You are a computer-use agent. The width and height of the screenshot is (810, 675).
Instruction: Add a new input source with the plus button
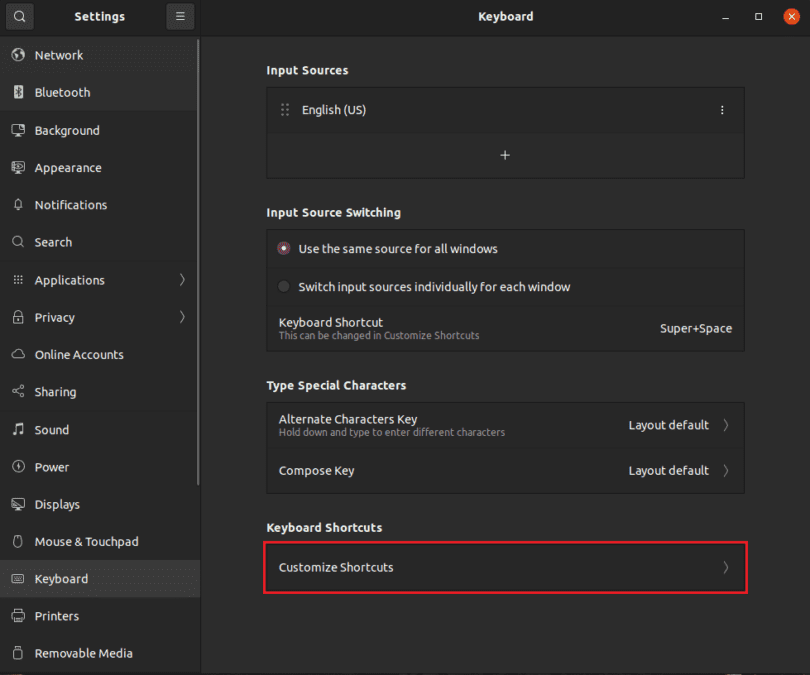pyautogui.click(x=505, y=155)
